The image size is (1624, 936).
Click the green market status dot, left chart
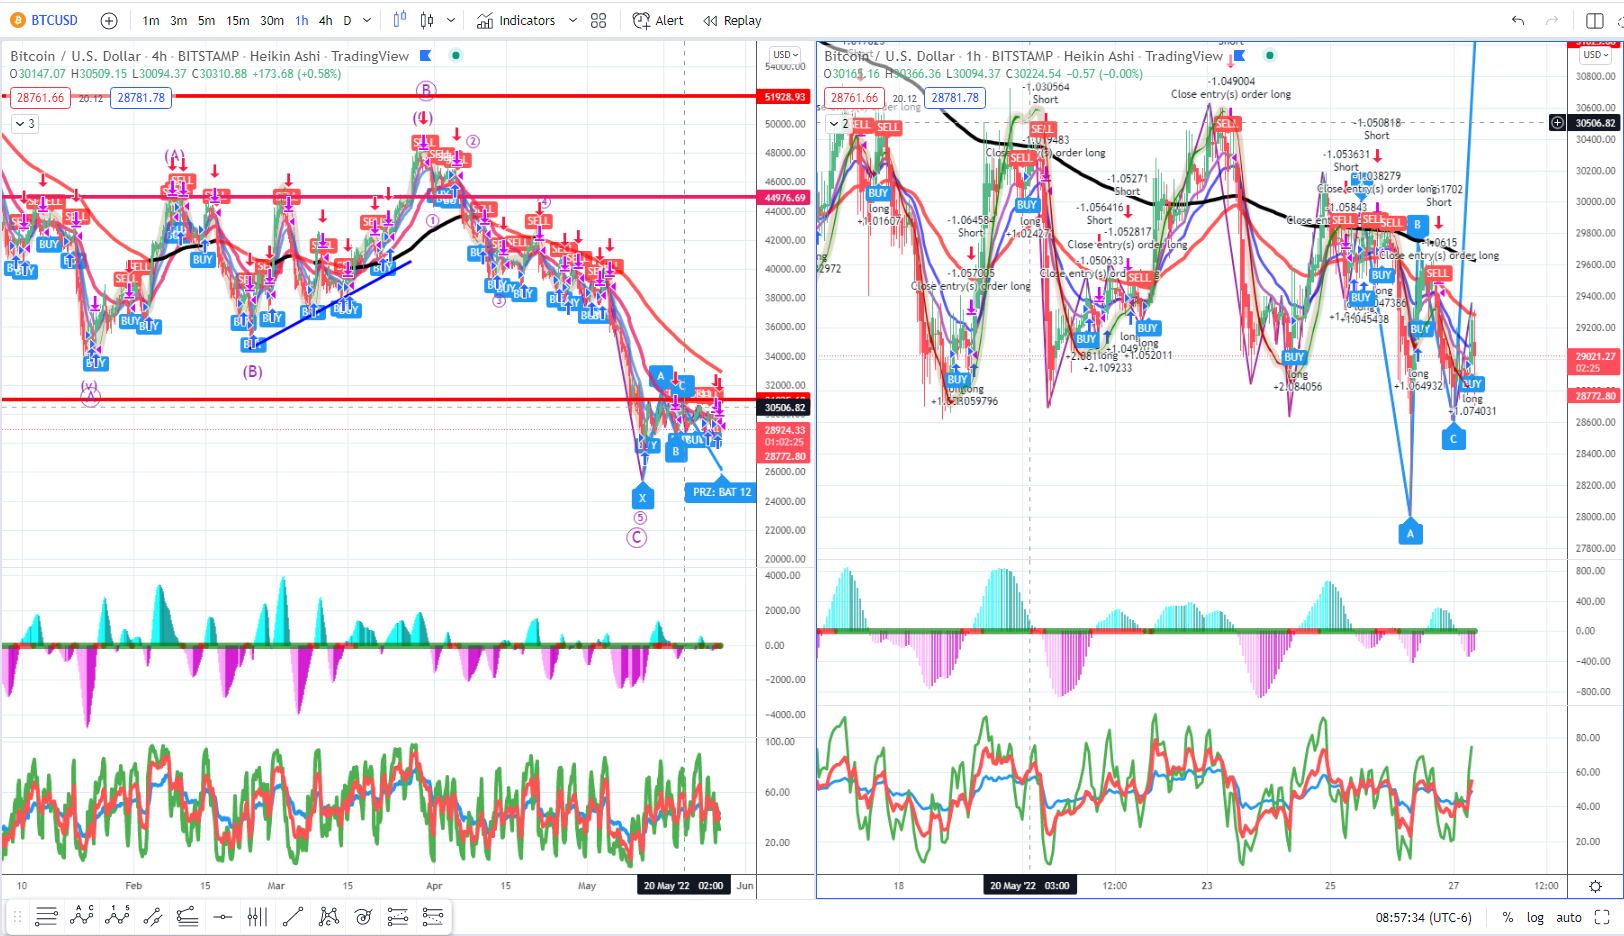(x=456, y=56)
